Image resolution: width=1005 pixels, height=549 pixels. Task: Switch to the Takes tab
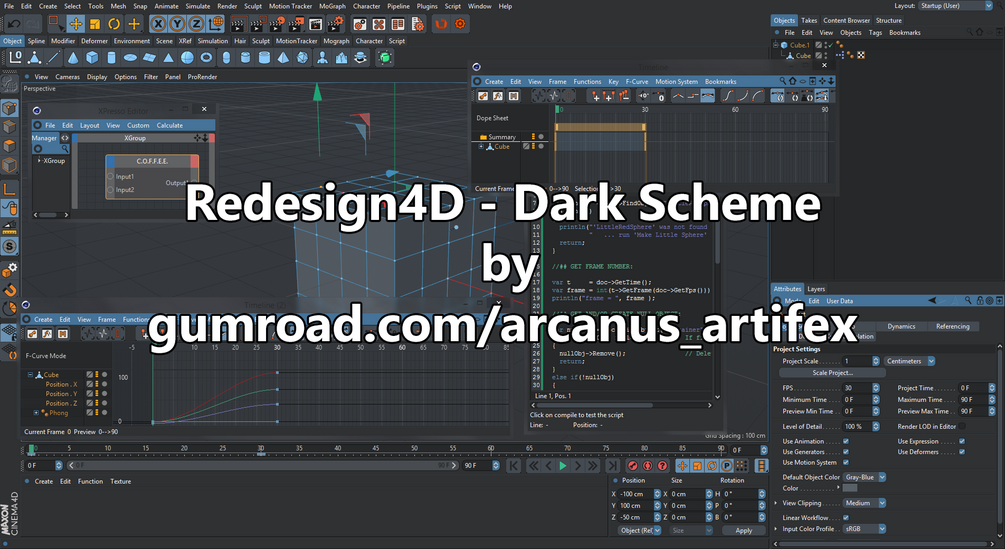(809, 20)
